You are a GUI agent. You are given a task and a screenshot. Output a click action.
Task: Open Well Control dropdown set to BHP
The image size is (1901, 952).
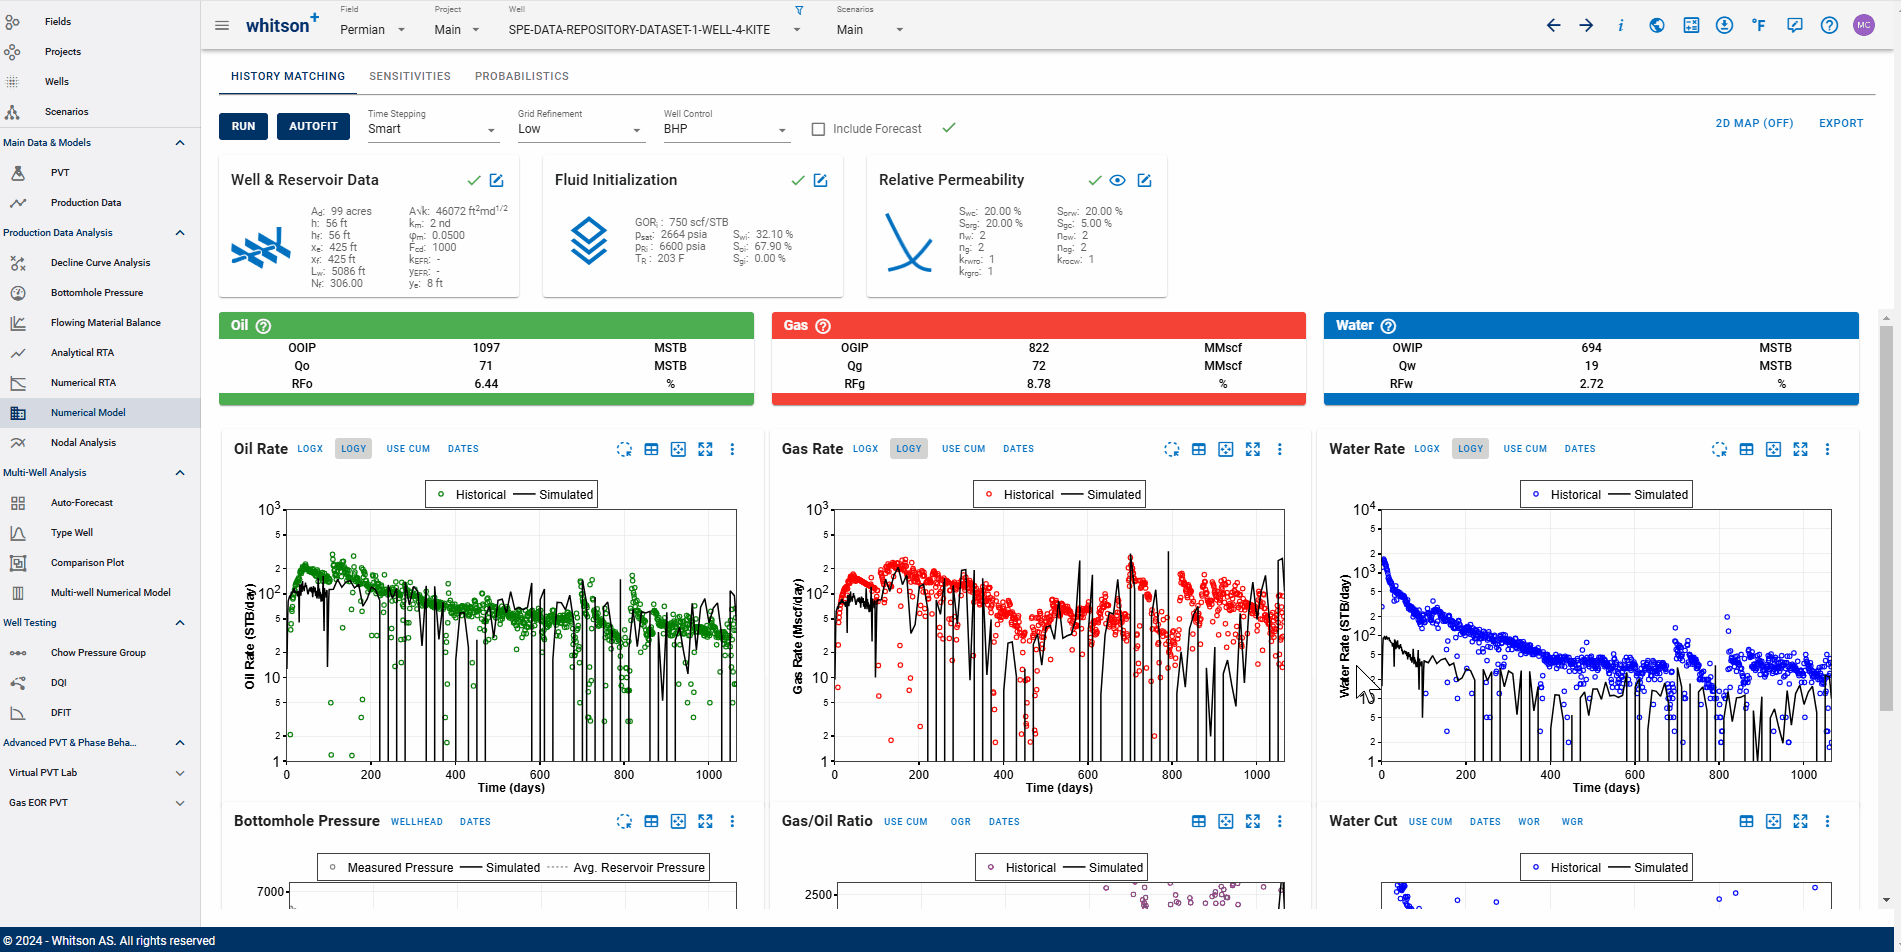coord(726,130)
